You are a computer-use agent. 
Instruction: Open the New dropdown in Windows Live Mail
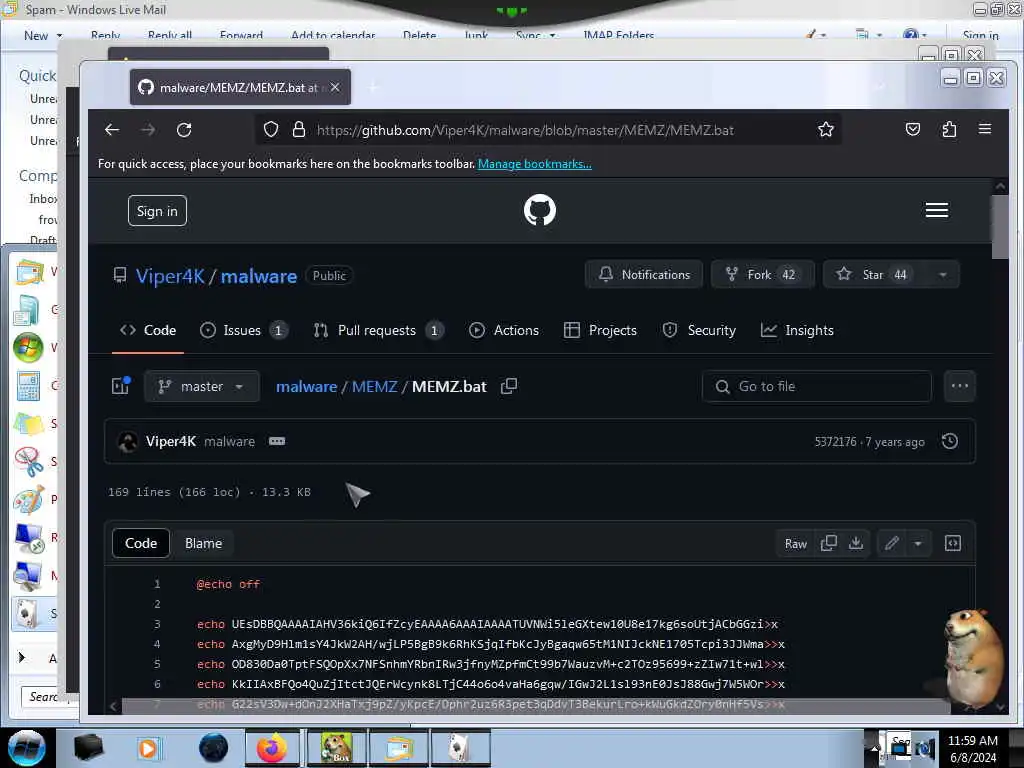click(43, 35)
